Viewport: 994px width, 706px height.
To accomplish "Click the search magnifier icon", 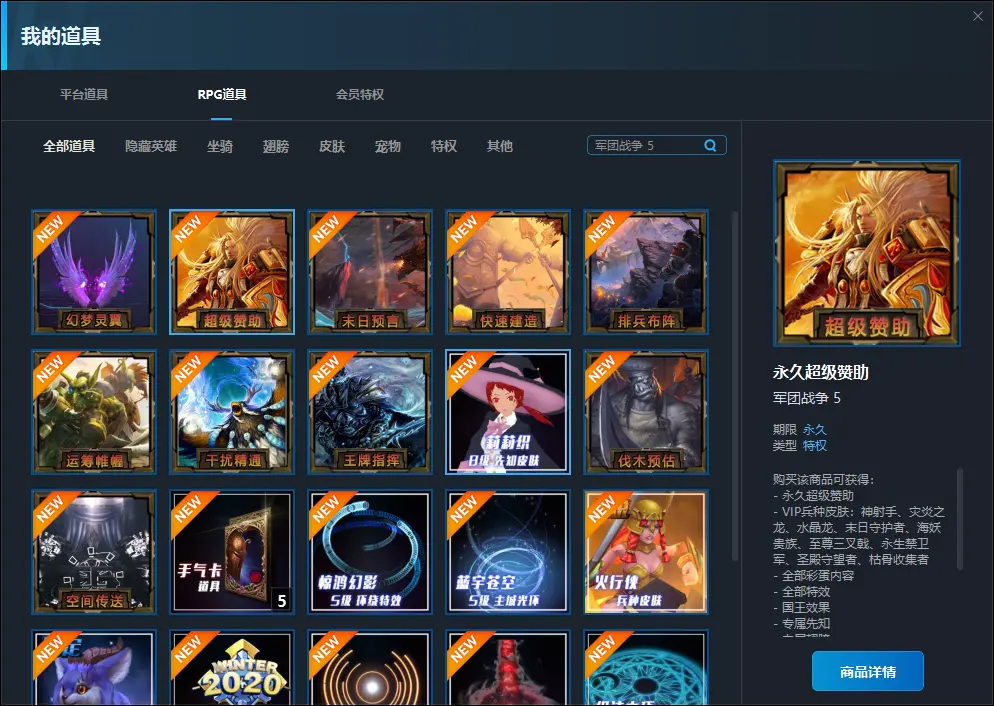I will pyautogui.click(x=710, y=145).
